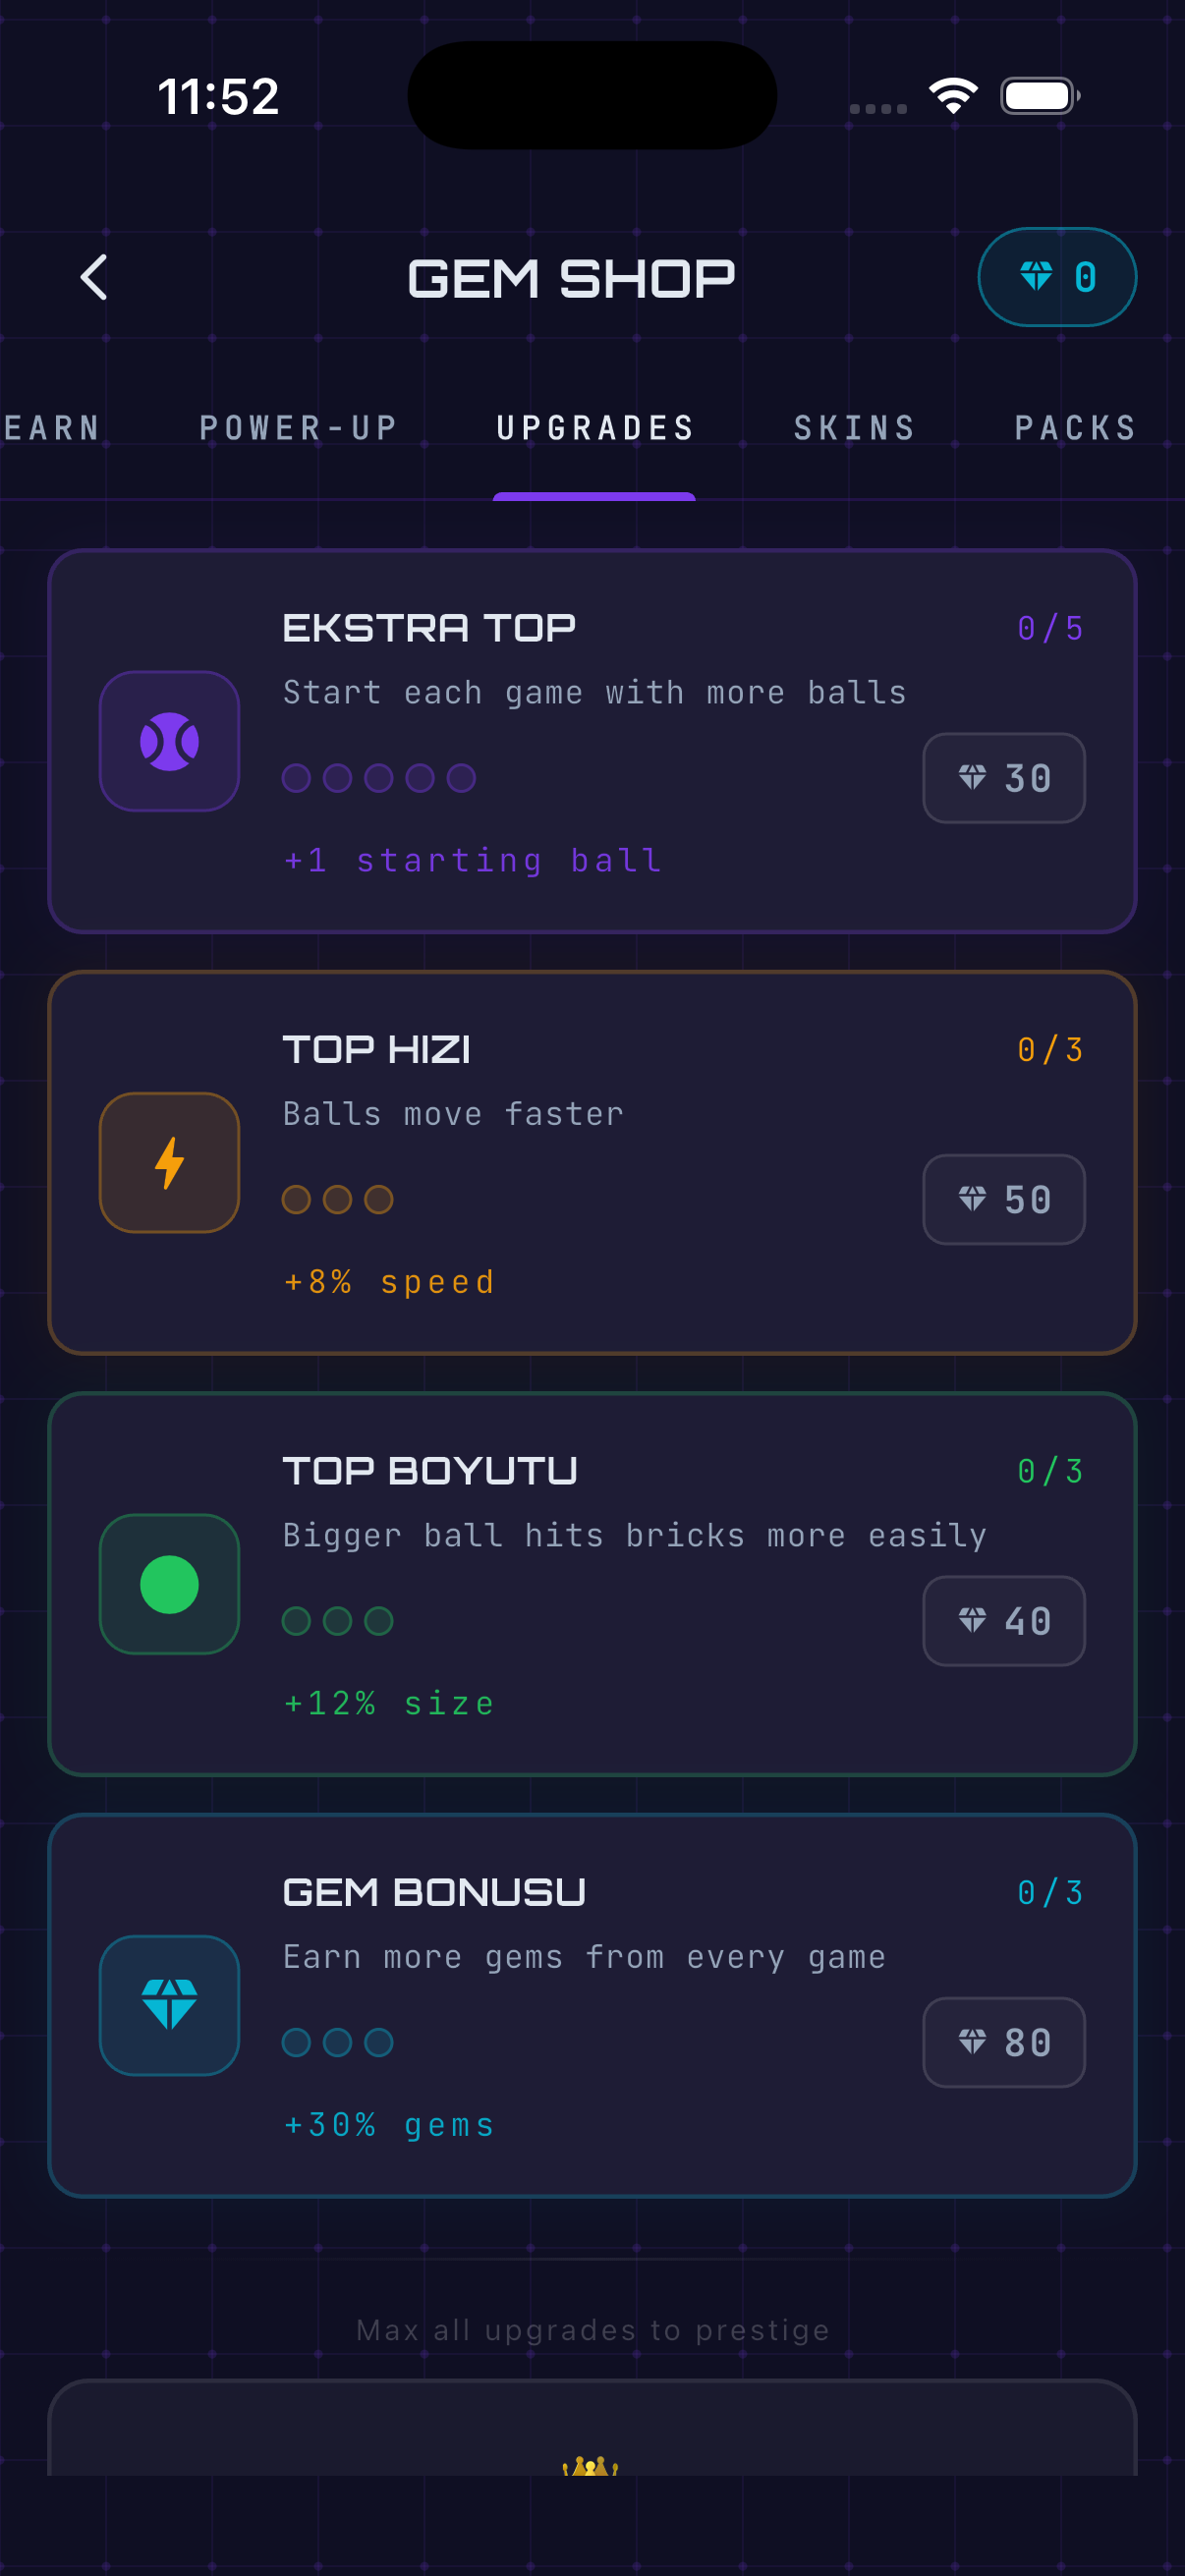
Task: Tap the Top Hizi upgrade card title
Action: pyautogui.click(x=376, y=1050)
